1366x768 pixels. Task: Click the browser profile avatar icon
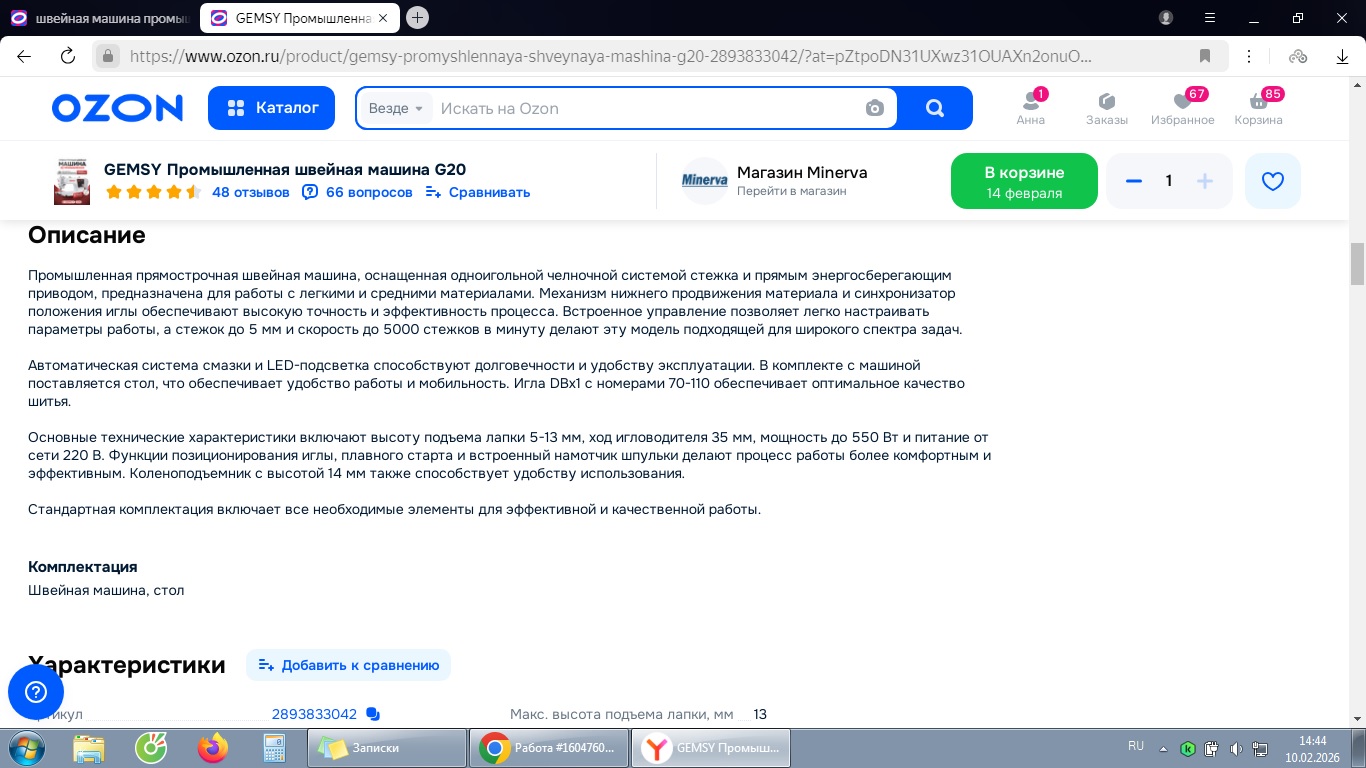(x=1166, y=18)
